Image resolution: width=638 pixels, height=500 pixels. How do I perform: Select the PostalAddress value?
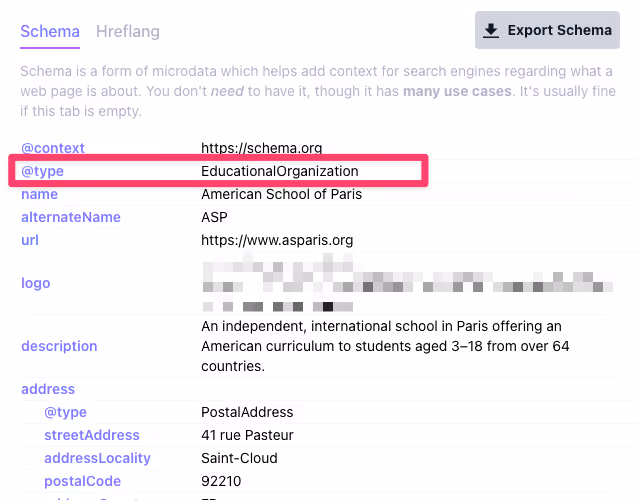pos(247,412)
